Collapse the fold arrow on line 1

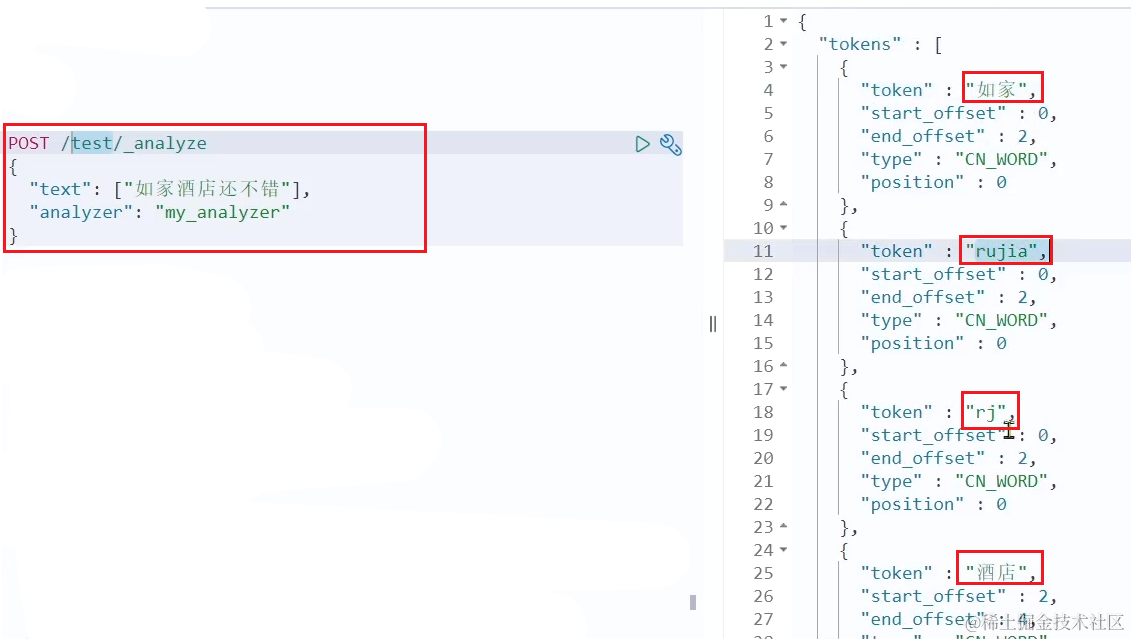coord(783,22)
